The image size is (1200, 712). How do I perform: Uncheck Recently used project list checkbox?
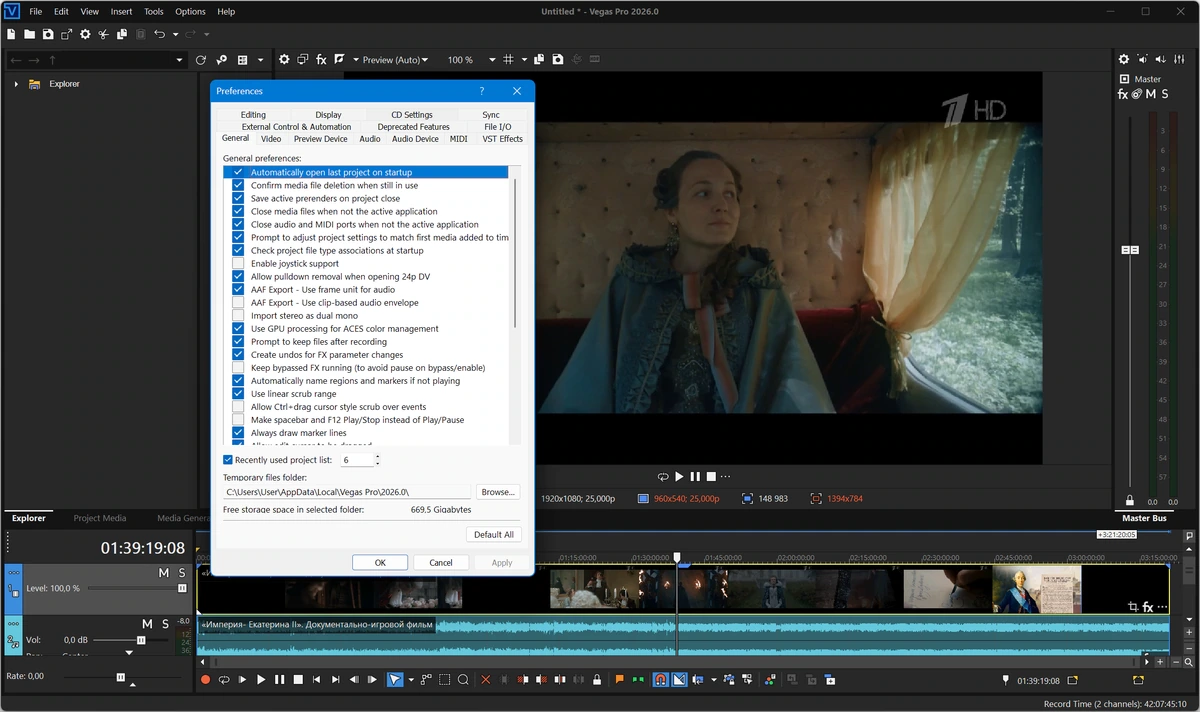[228, 460]
